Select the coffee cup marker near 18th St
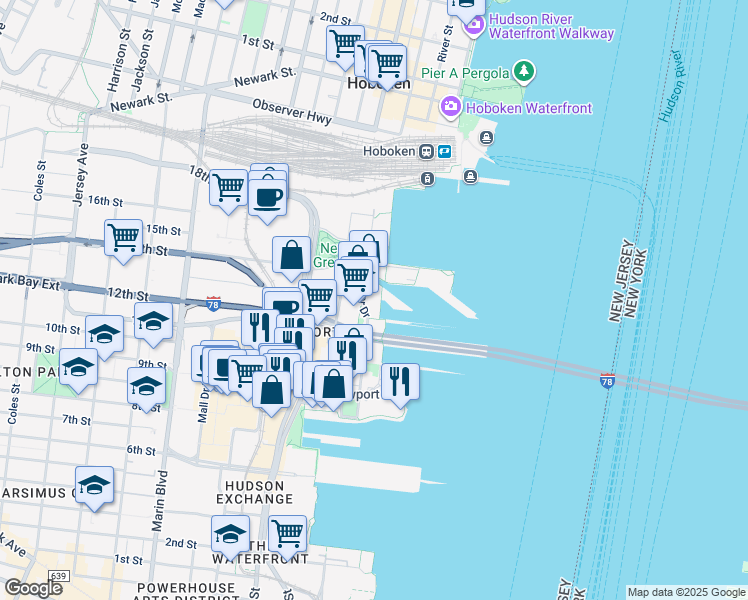The image size is (748, 600). point(268,200)
